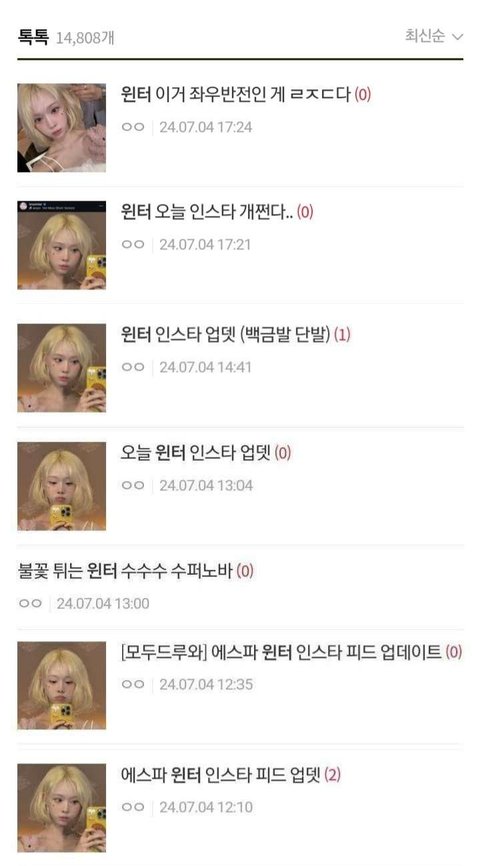Click the chevron arrow next to 최신순
The height and width of the screenshot is (866, 480).
coord(457,37)
